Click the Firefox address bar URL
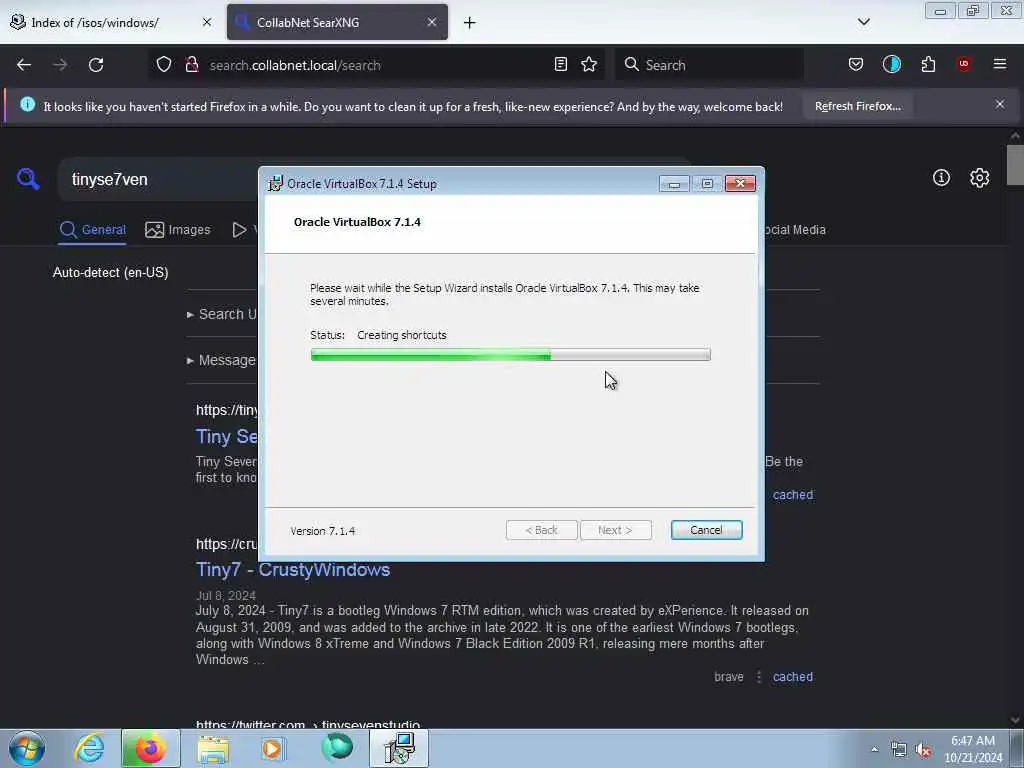The height and width of the screenshot is (768, 1024). pyautogui.click(x=295, y=65)
